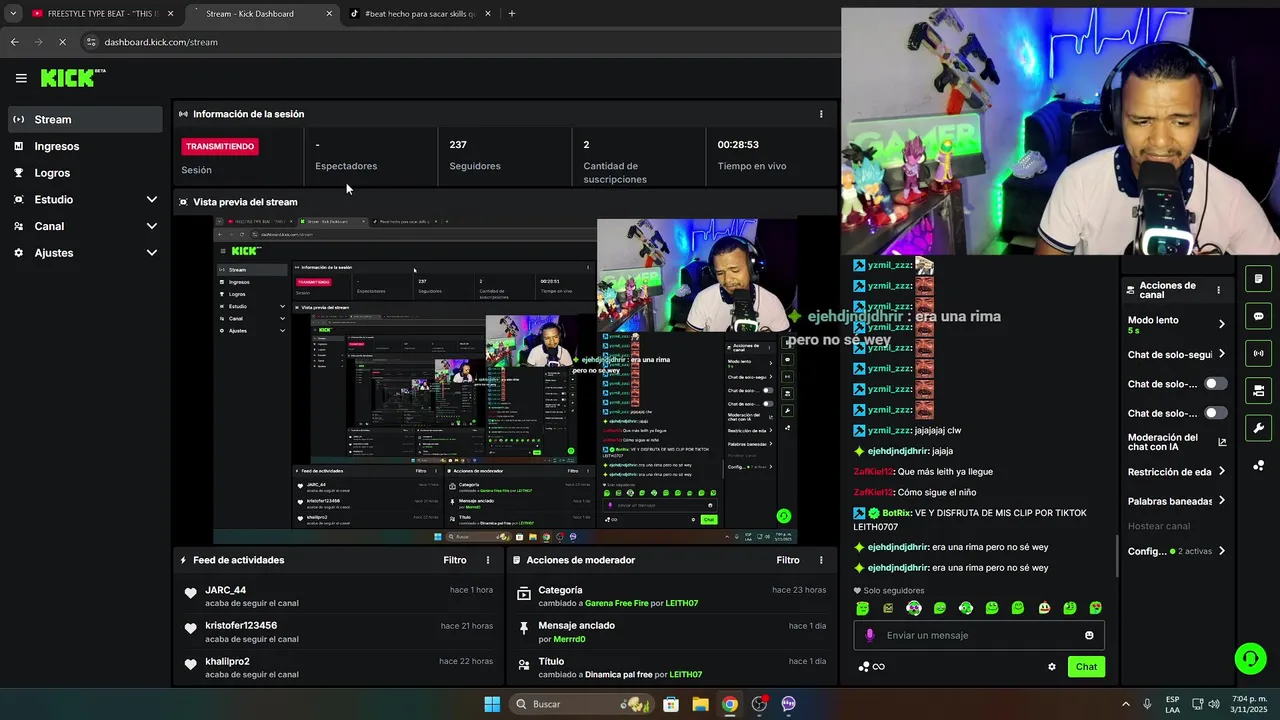Go back in browser history
The image size is (1280, 720).
14,42
